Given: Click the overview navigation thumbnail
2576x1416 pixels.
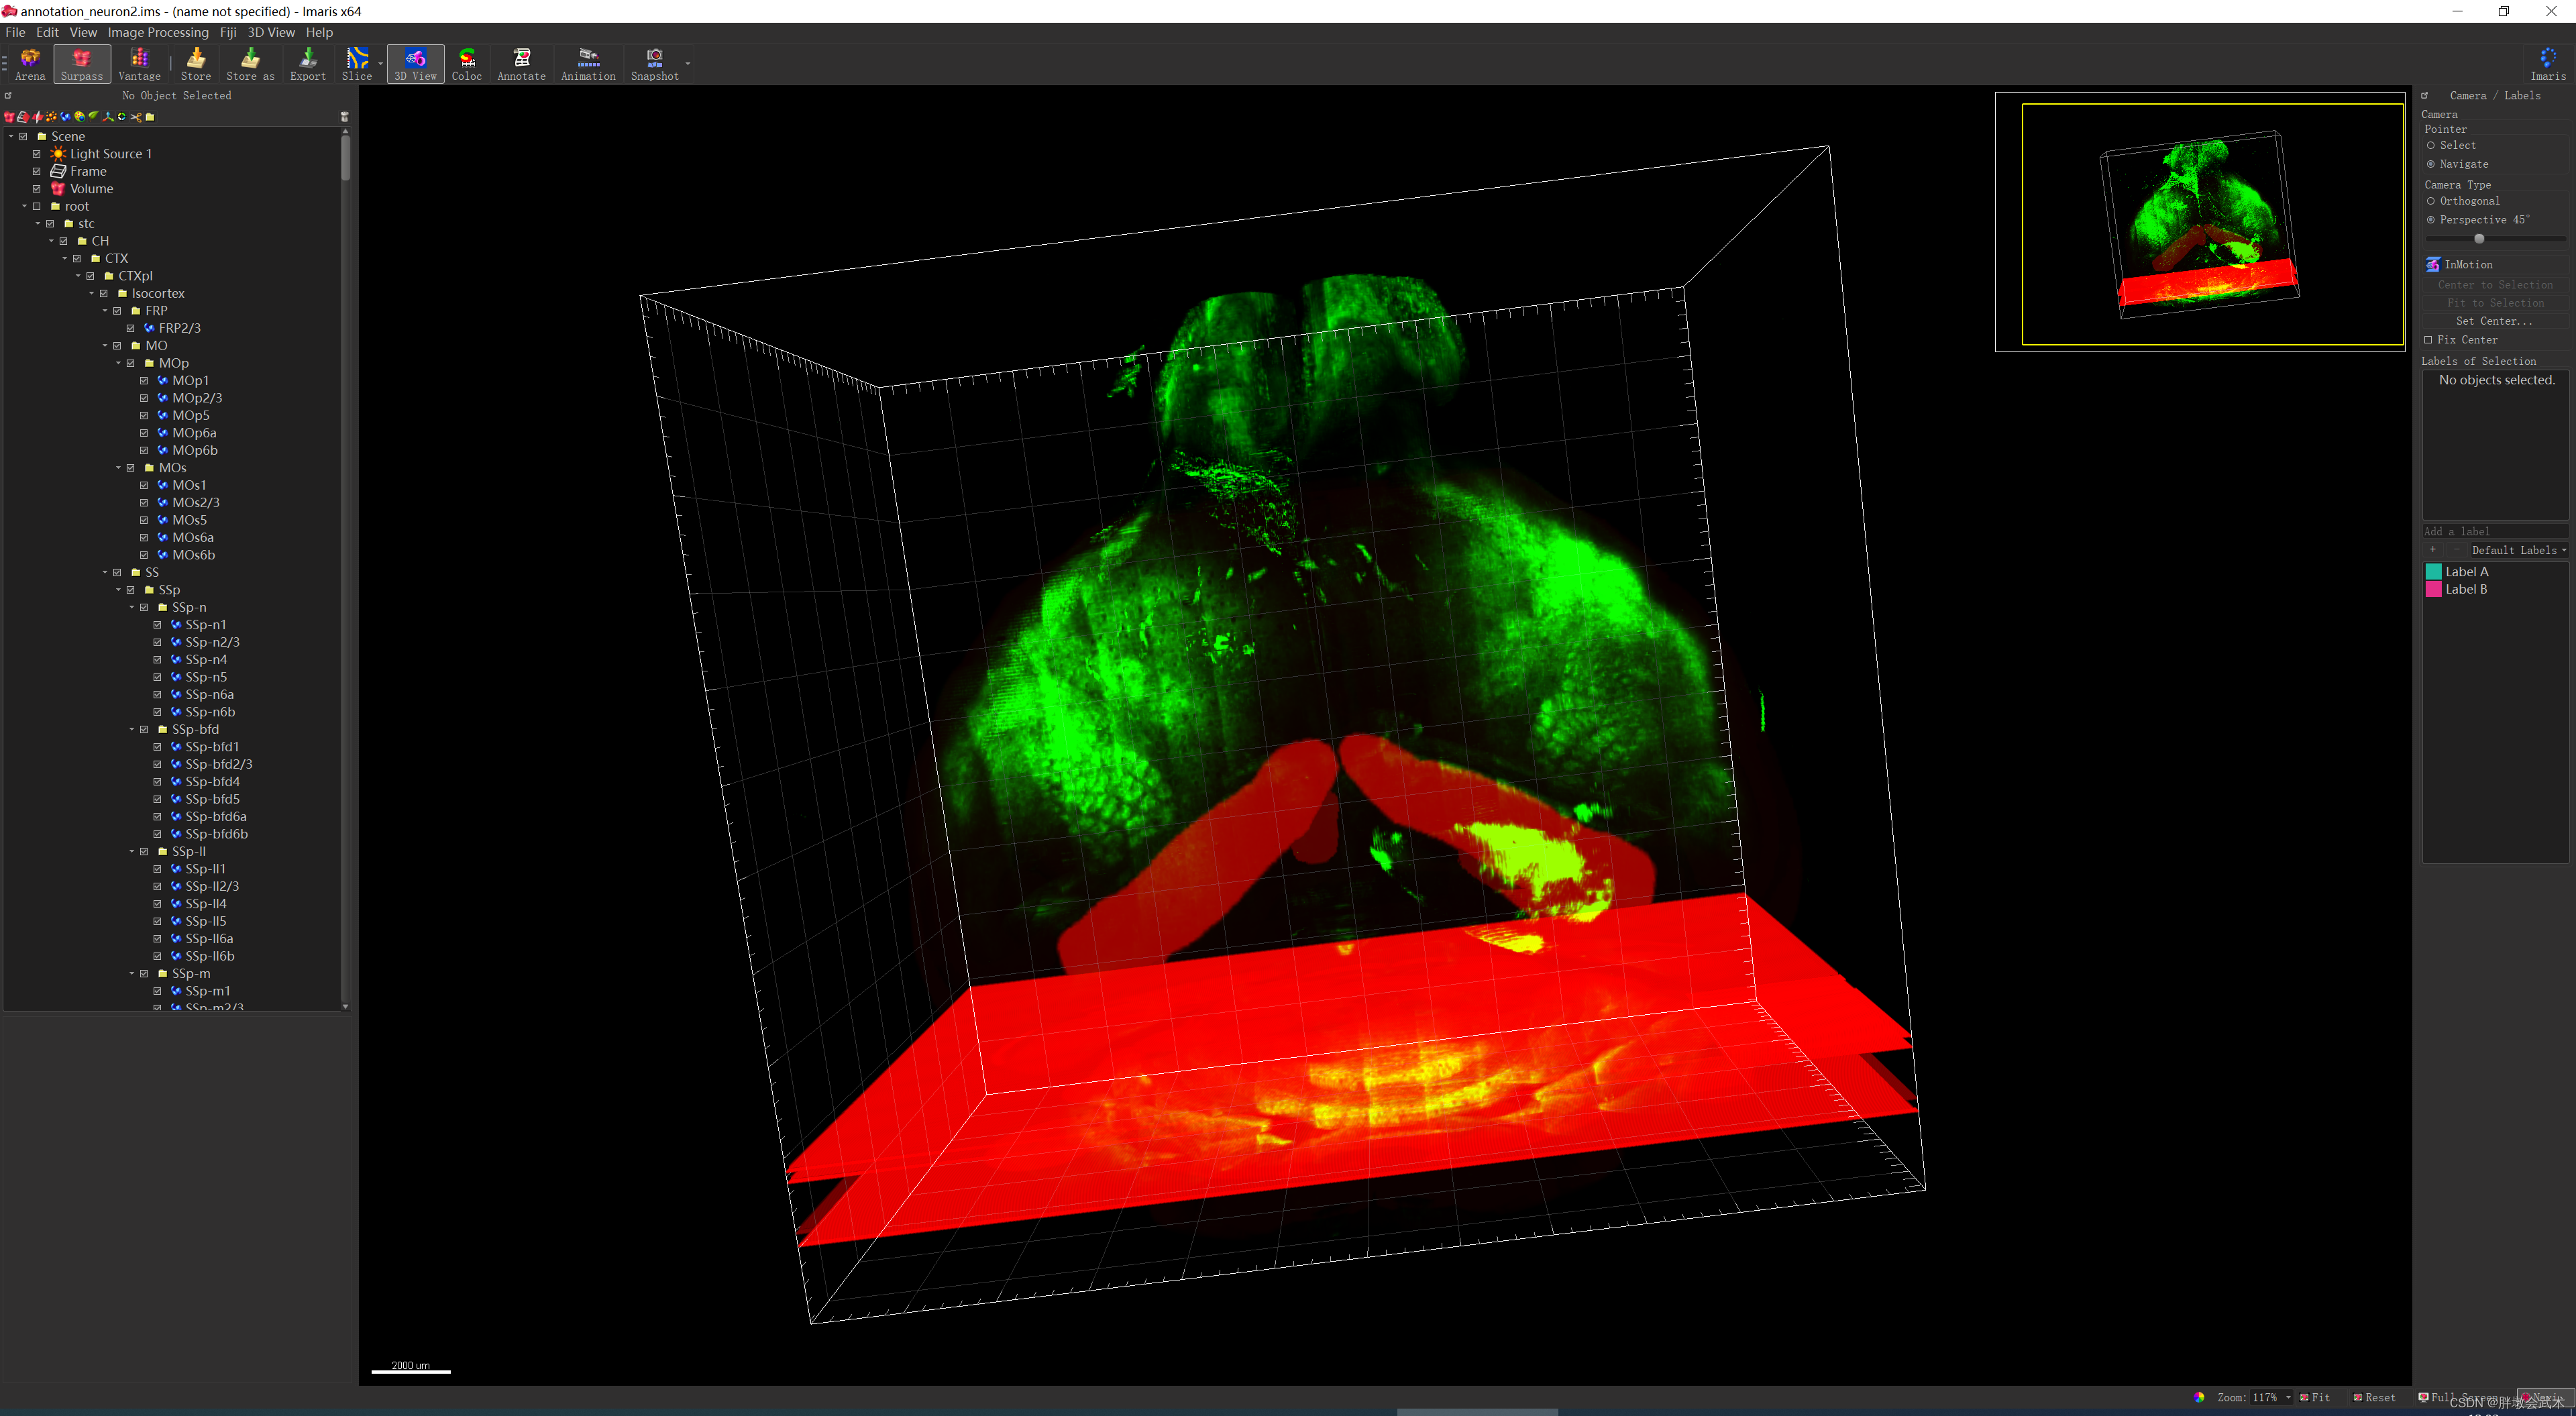Looking at the screenshot, I should [x=2199, y=222].
